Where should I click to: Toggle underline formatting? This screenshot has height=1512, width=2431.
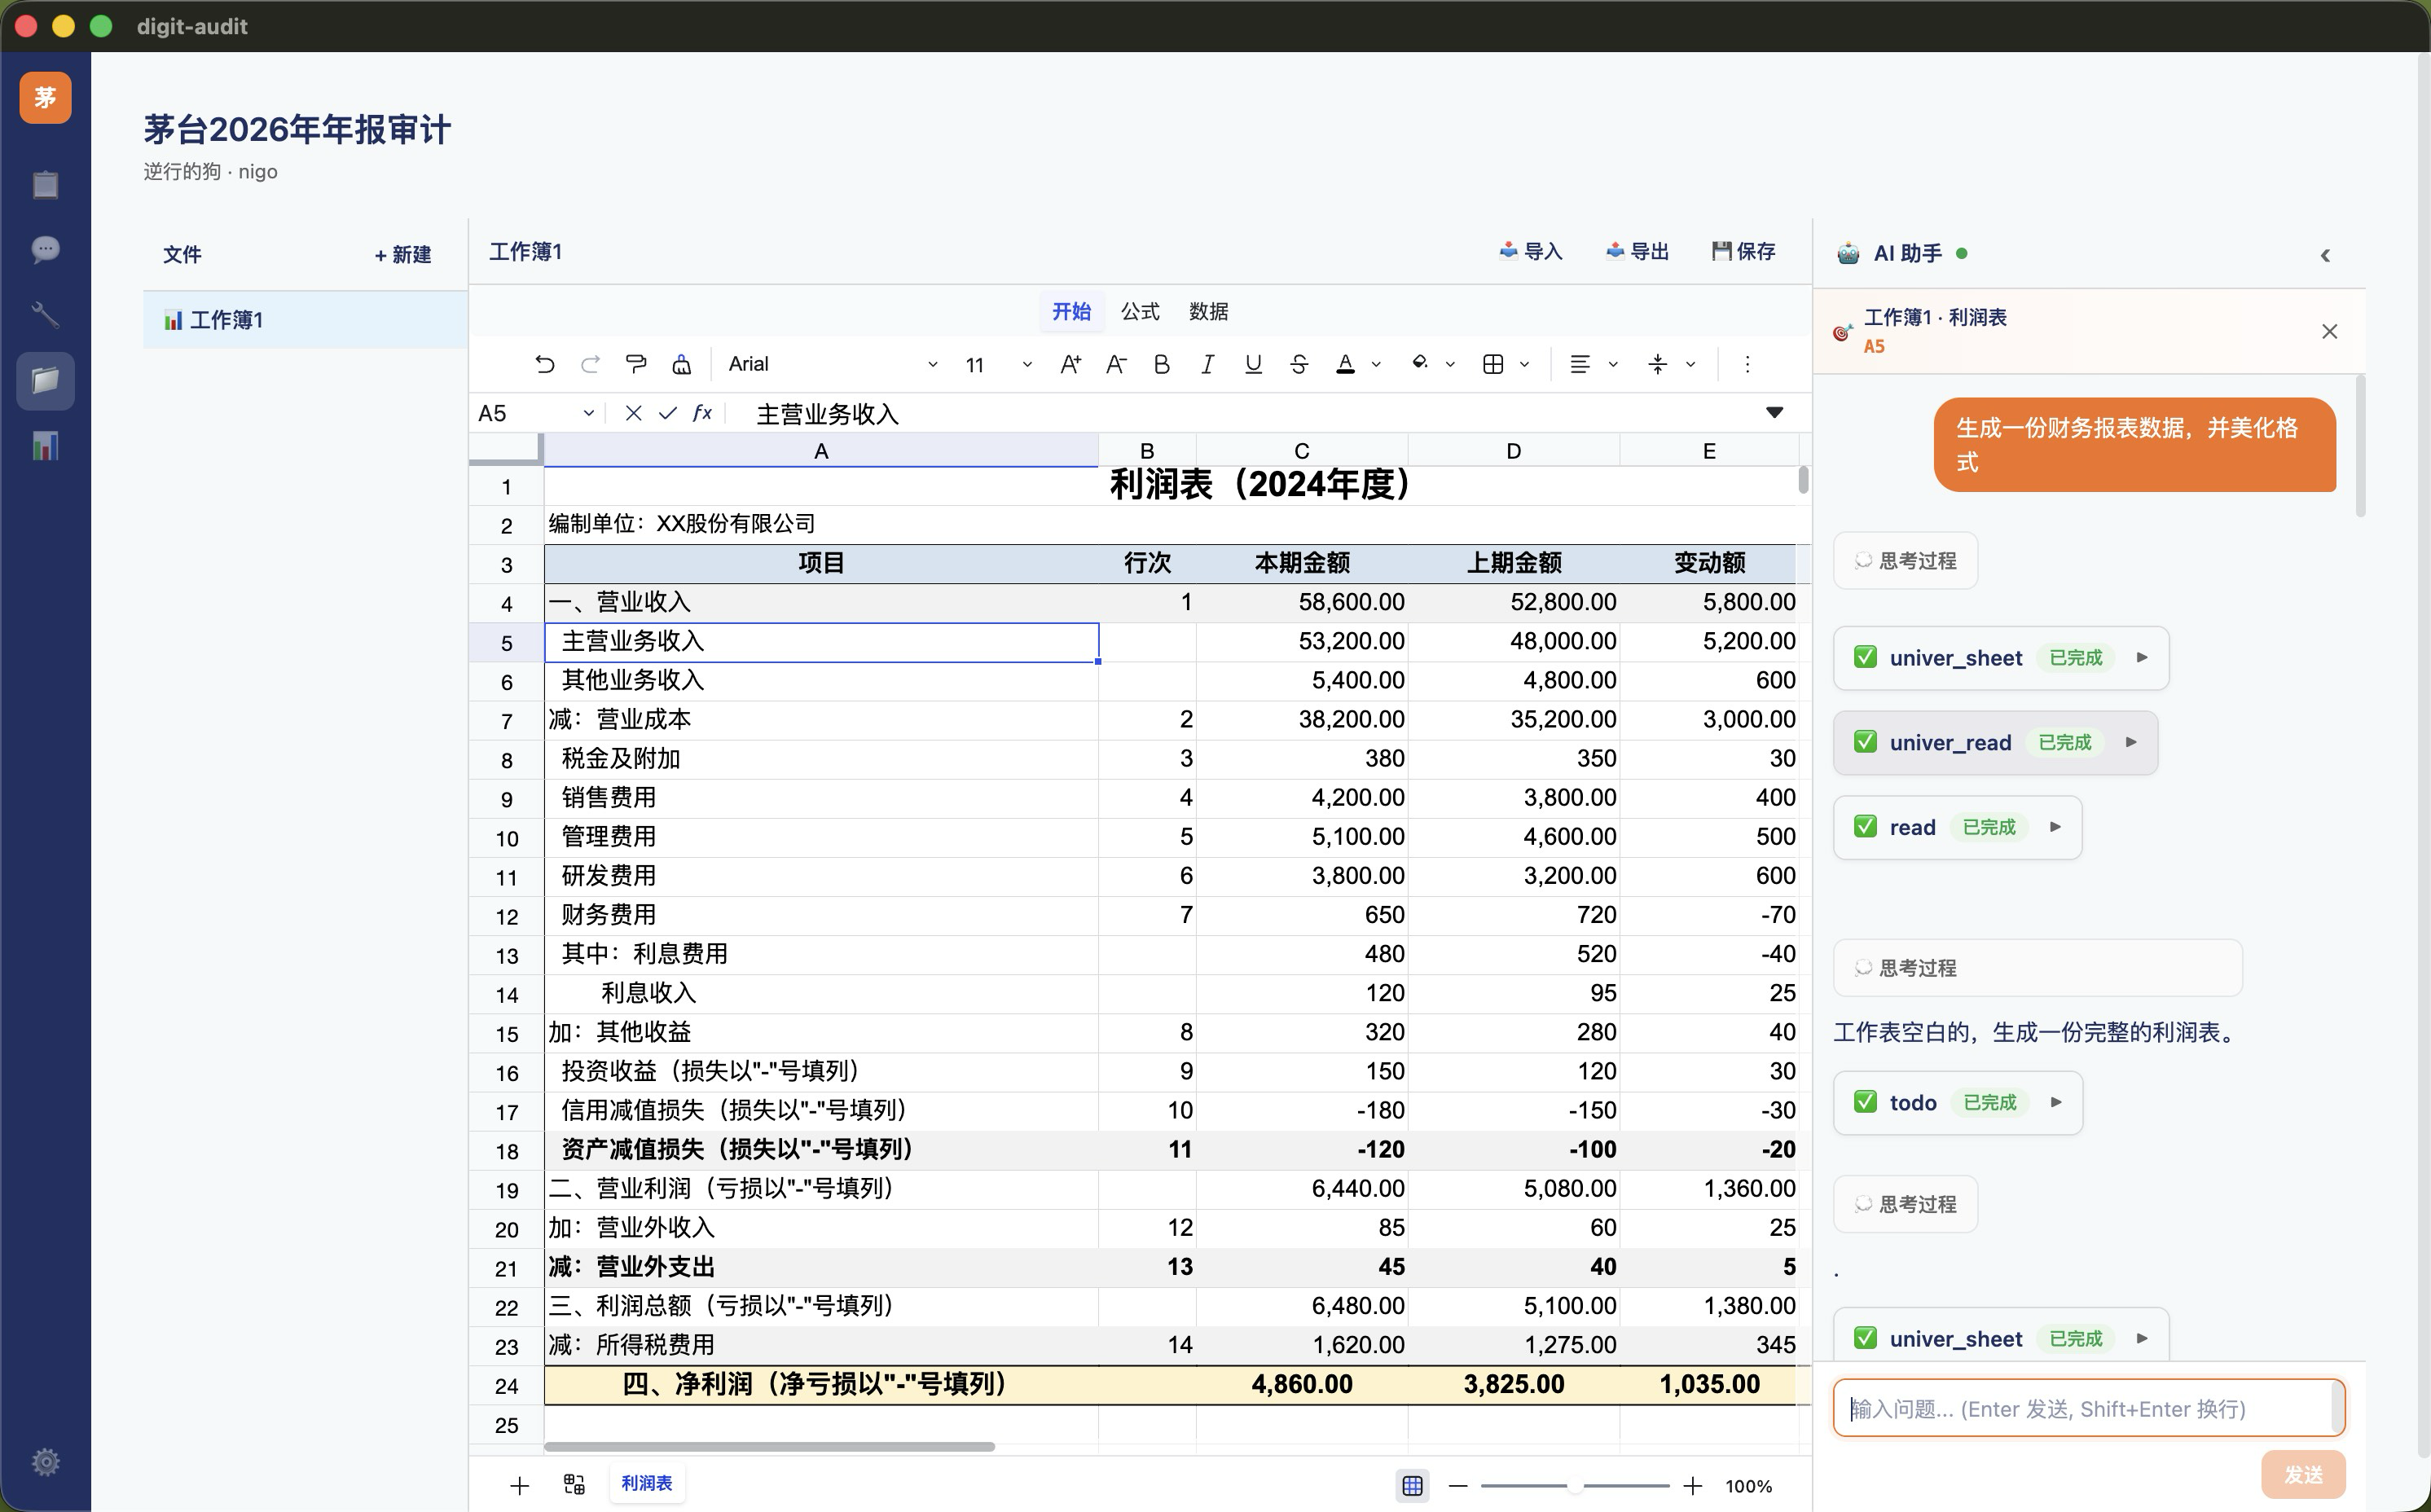tap(1253, 364)
